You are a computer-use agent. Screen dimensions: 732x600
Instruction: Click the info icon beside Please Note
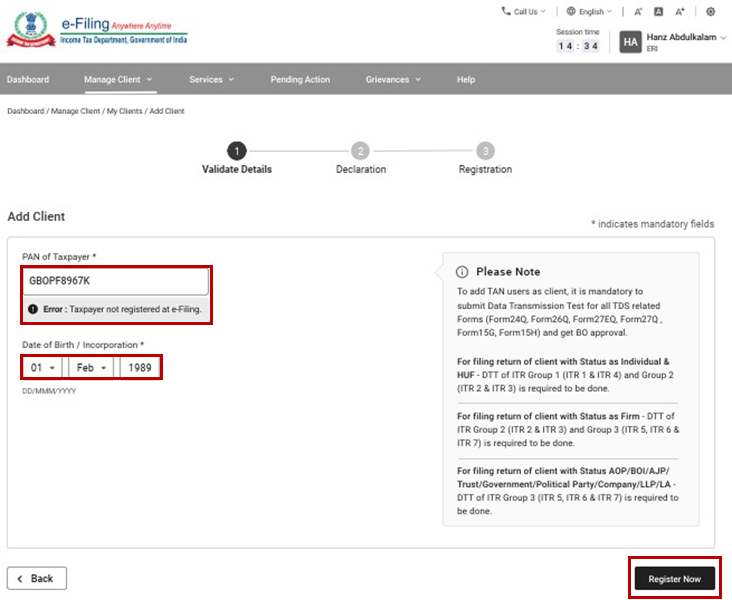(462, 272)
